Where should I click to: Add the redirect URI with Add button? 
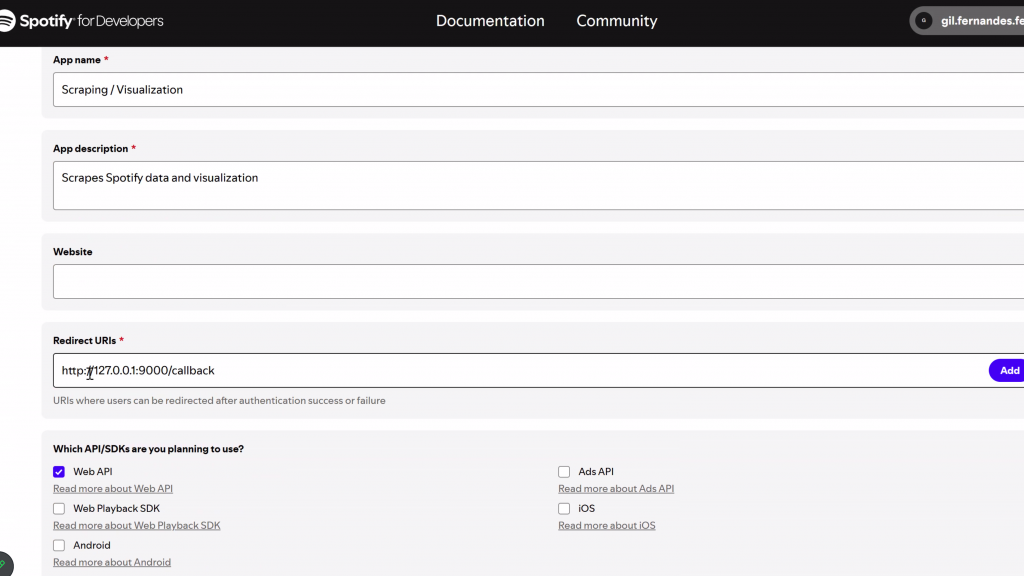click(x=1008, y=370)
